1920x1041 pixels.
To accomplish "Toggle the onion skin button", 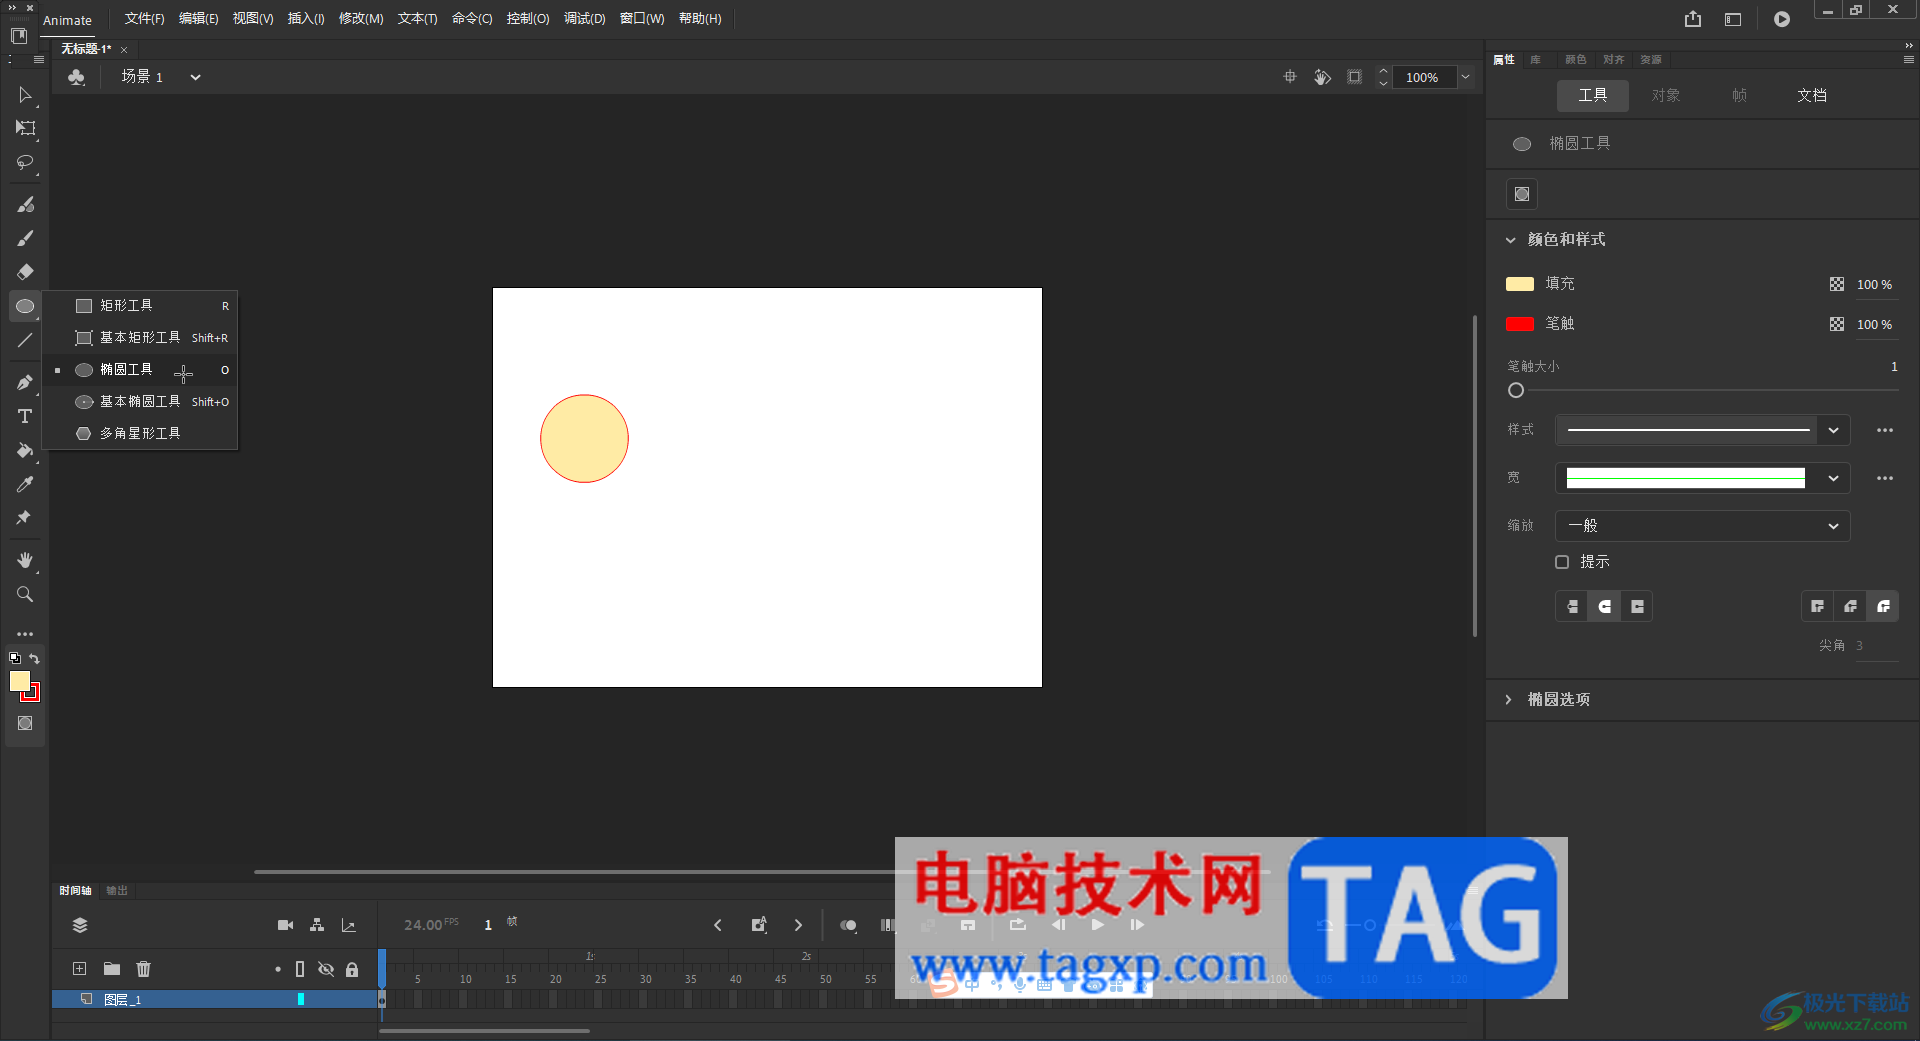I will [848, 925].
